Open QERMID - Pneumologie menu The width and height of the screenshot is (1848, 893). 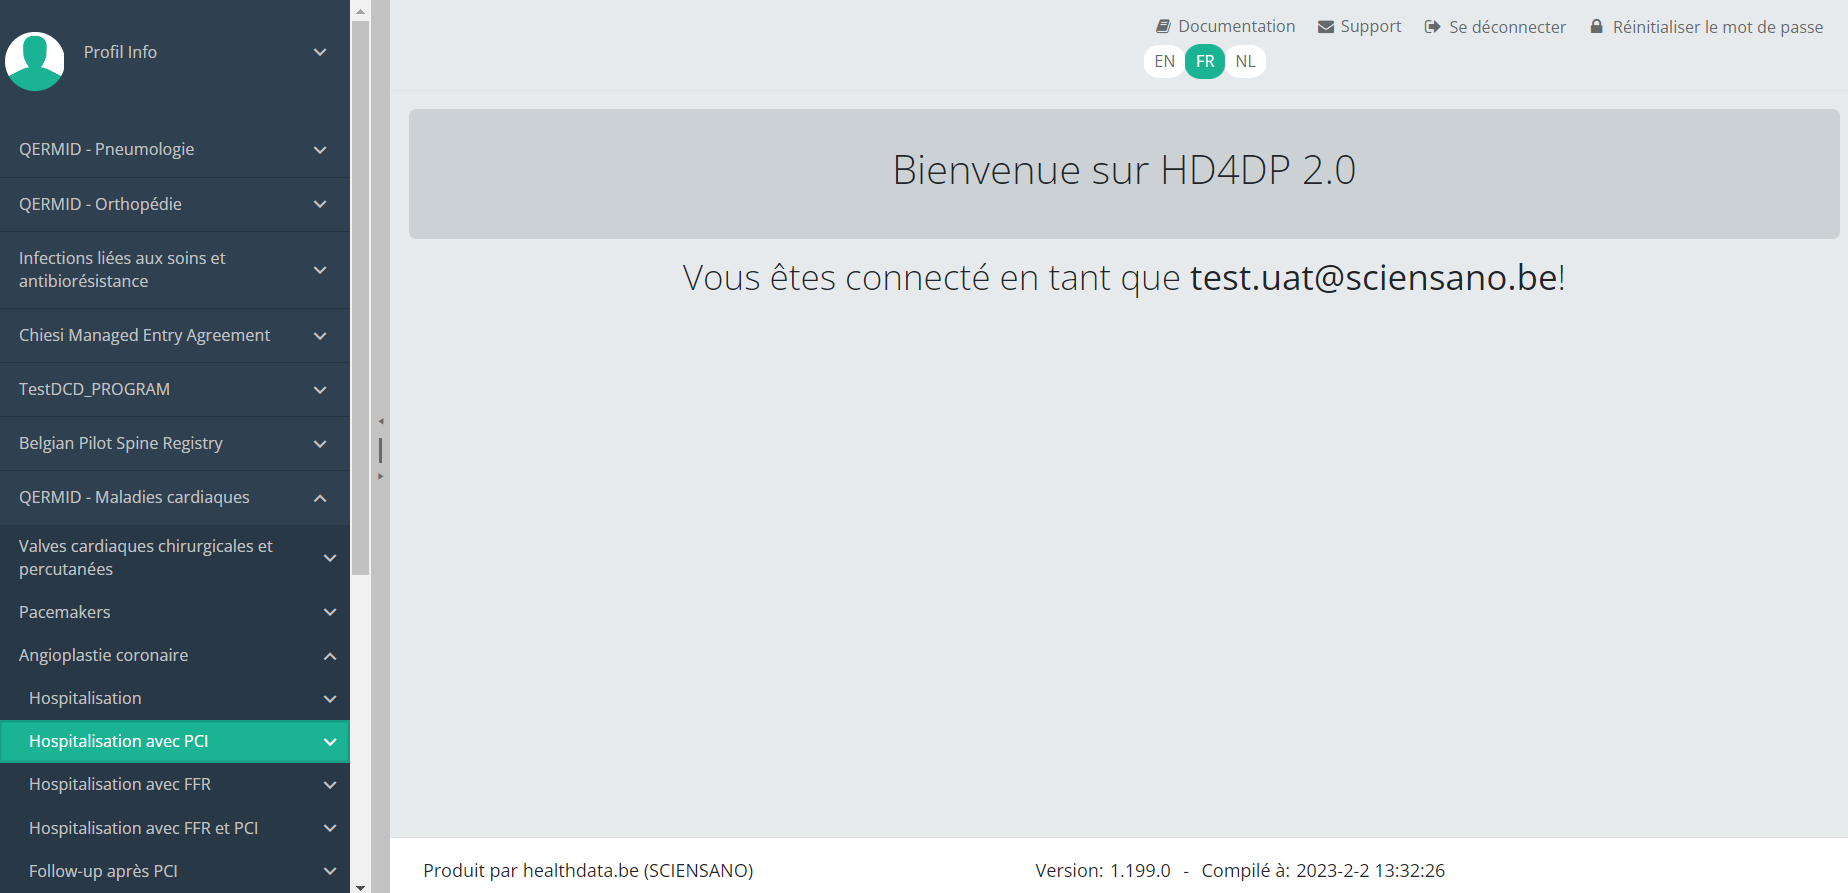[x=107, y=149]
